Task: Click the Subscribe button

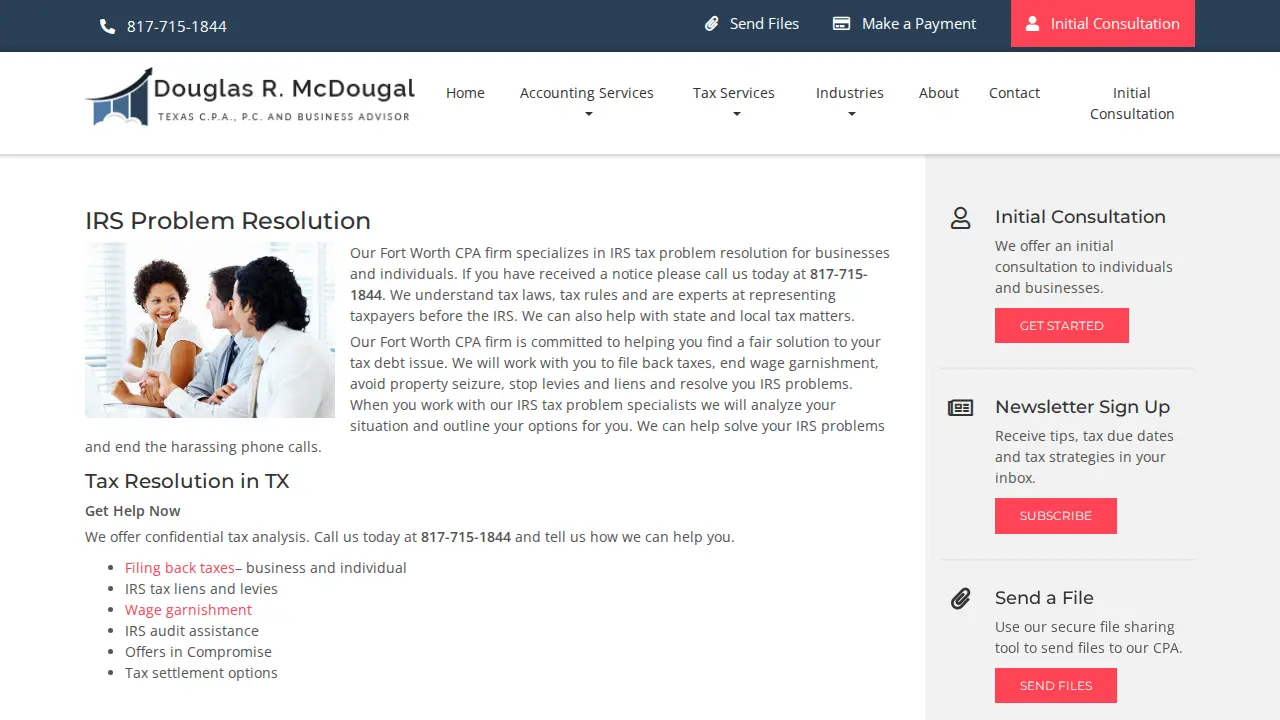Action: point(1056,516)
